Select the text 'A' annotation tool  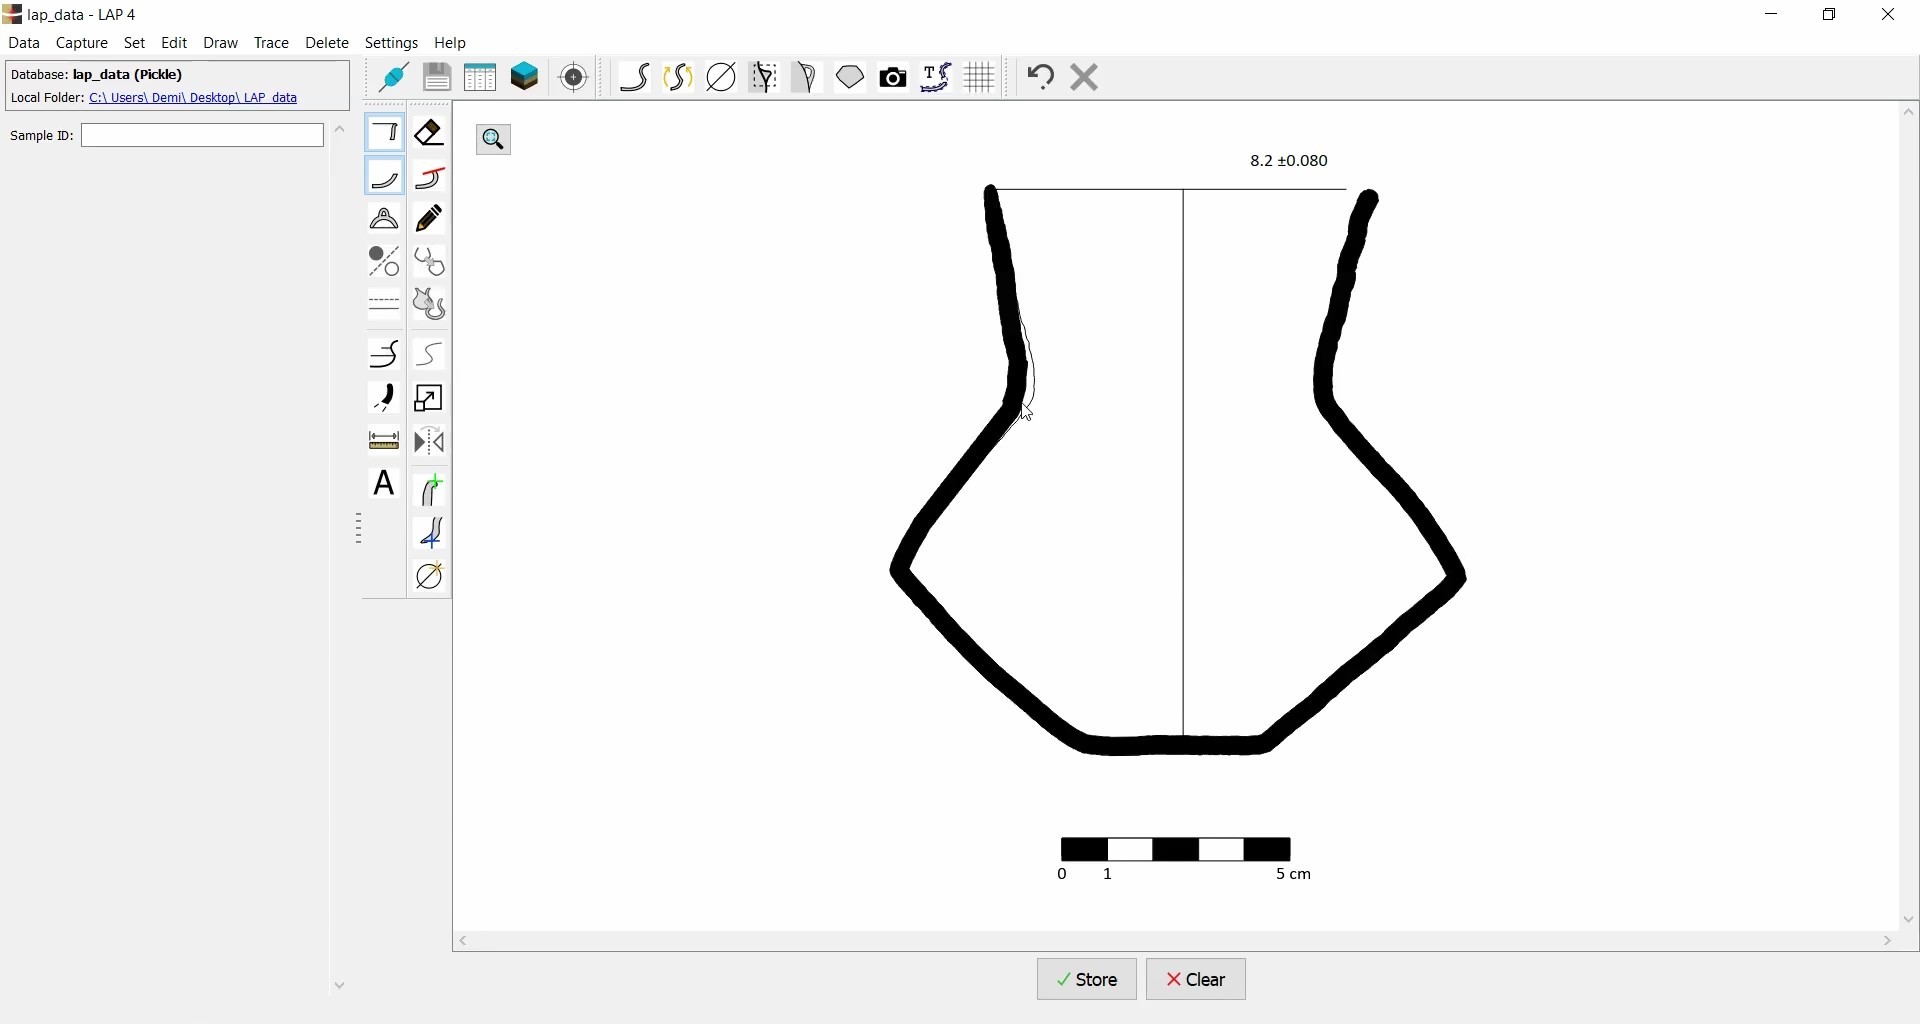(x=386, y=485)
